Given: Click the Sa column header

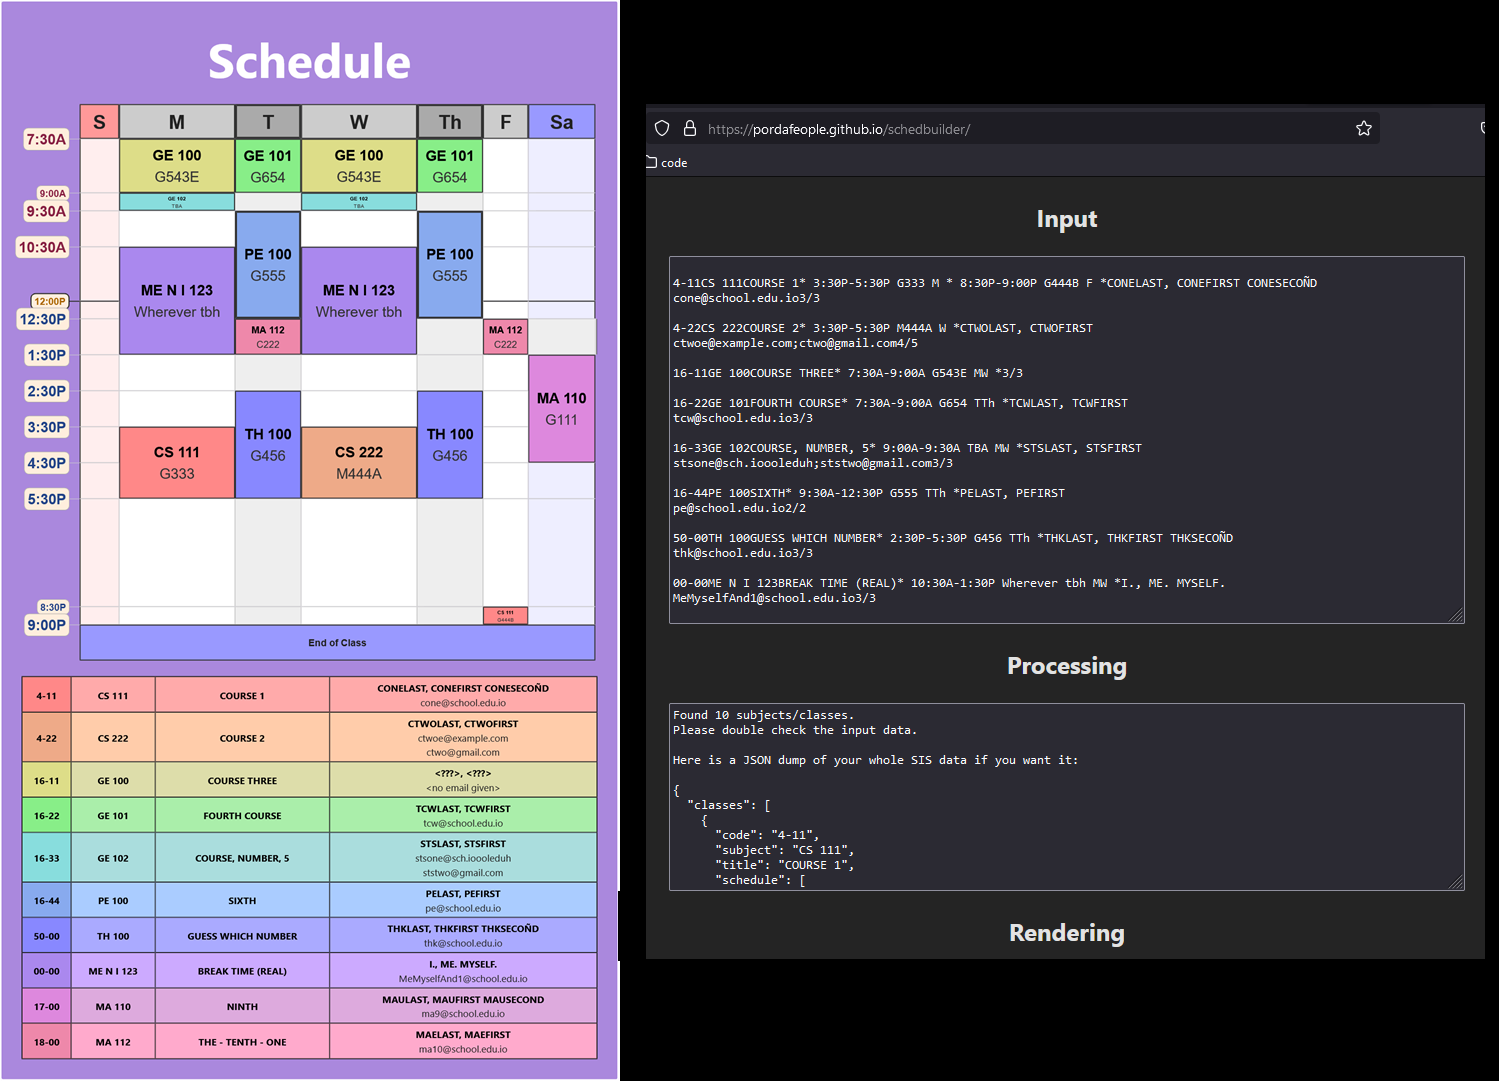Looking at the screenshot, I should coord(561,122).
